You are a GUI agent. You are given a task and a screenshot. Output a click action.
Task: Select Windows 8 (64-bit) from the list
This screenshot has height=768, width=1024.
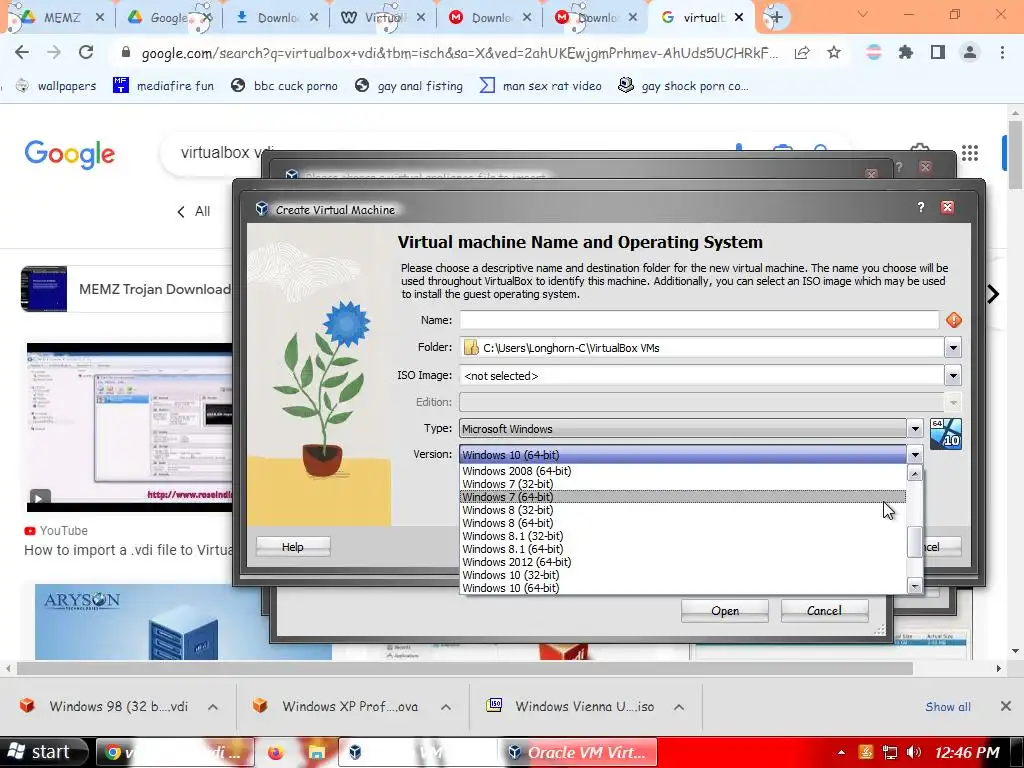tap(683, 523)
